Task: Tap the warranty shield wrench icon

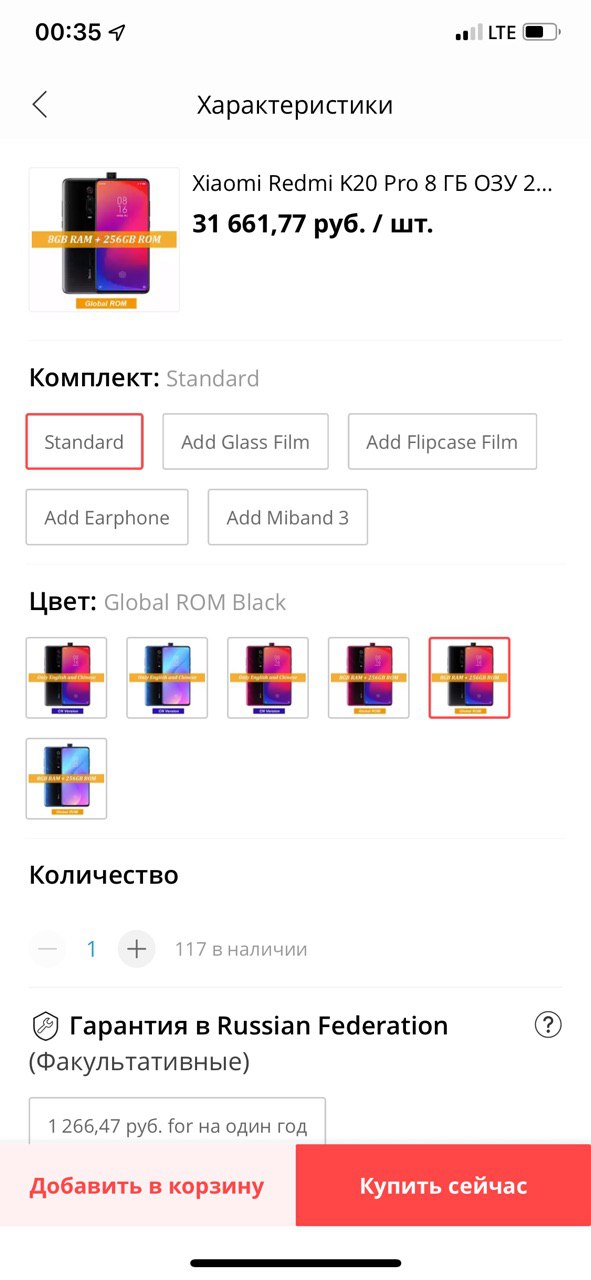Action: coord(45,1026)
